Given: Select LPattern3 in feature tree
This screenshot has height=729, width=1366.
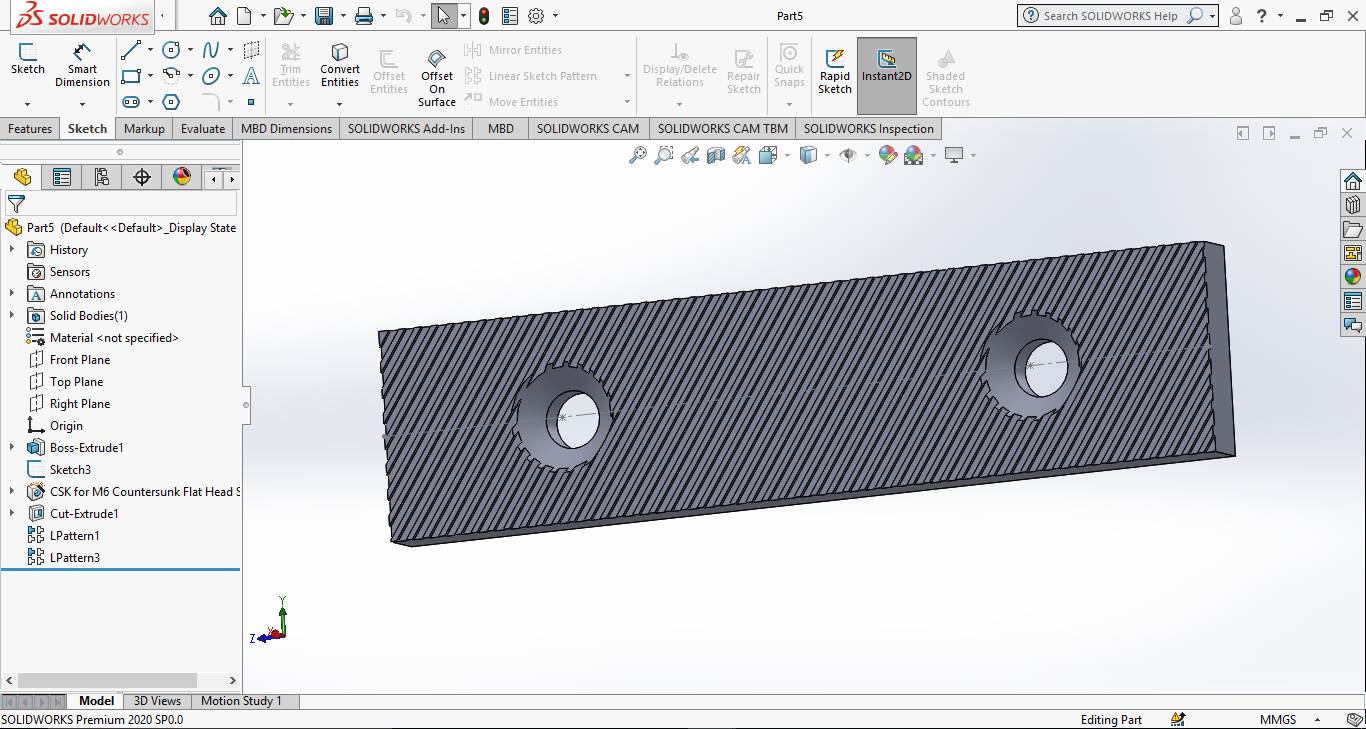Looking at the screenshot, I should click(75, 558).
